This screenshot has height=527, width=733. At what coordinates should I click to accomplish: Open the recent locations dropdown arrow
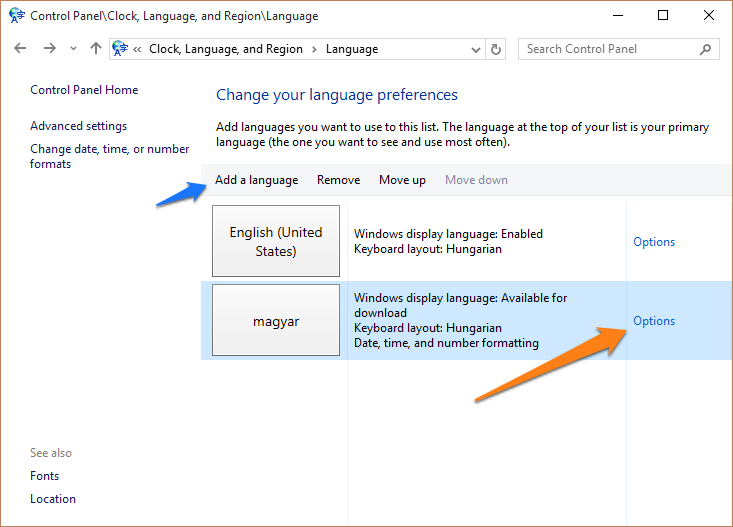73,49
